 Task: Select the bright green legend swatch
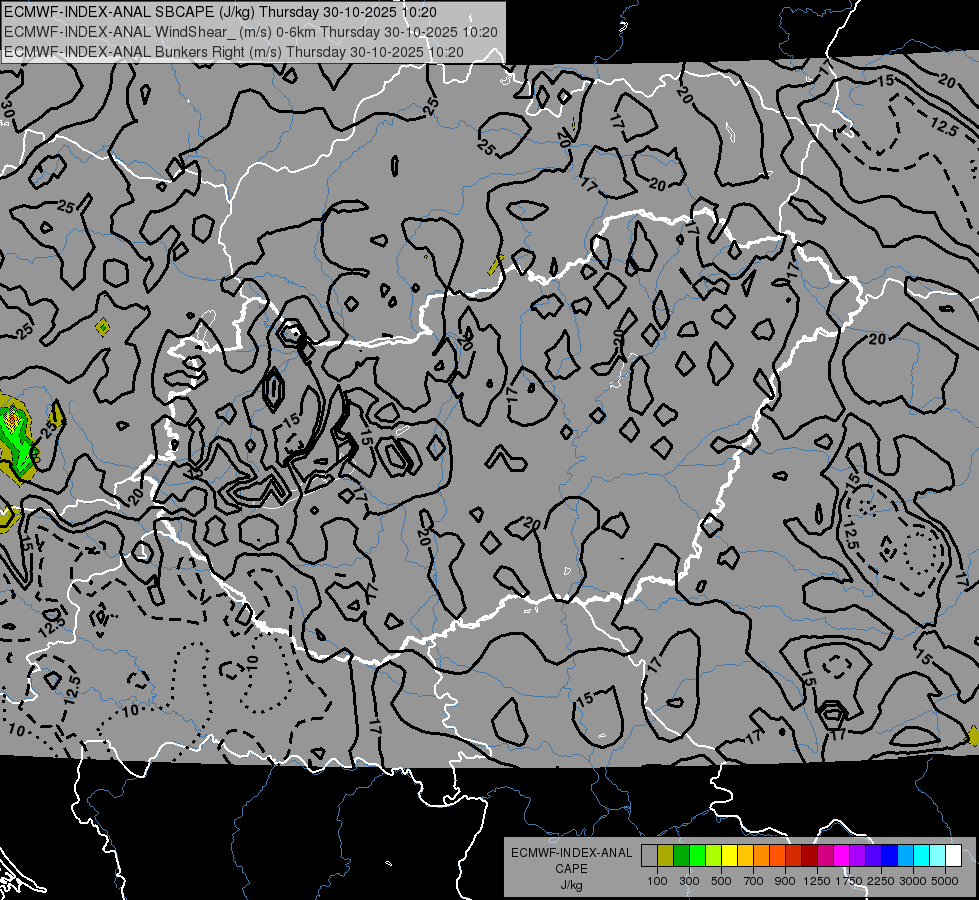tap(697, 856)
